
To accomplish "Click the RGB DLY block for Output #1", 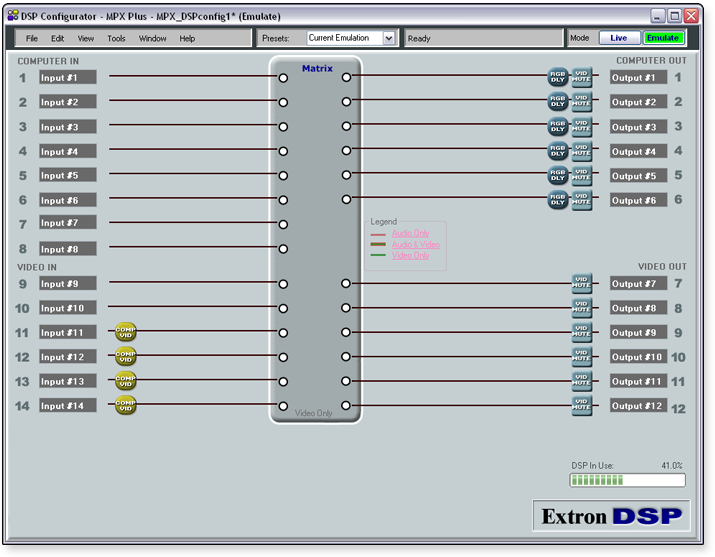I will point(557,77).
